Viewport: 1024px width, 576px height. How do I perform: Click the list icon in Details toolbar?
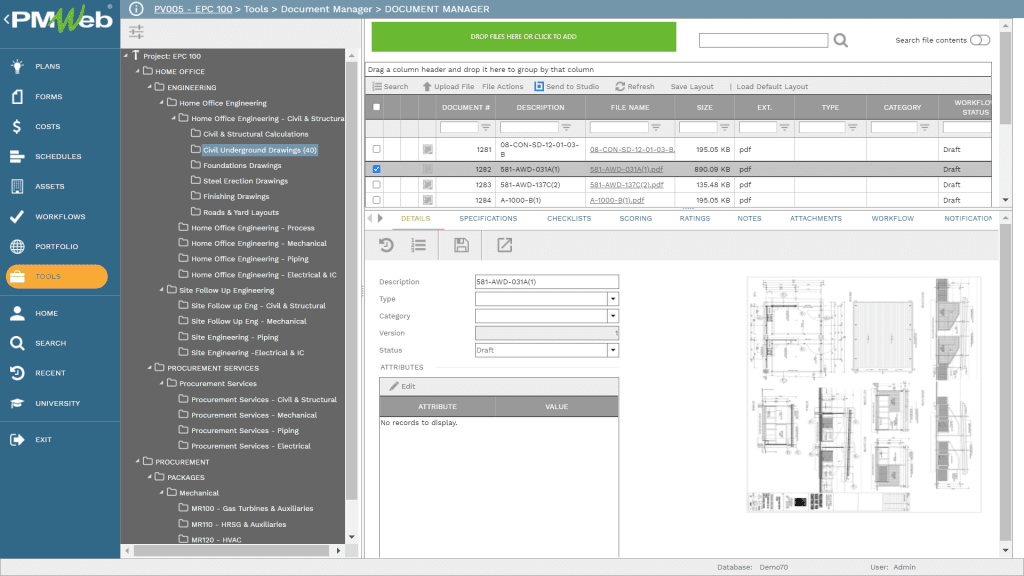point(419,245)
